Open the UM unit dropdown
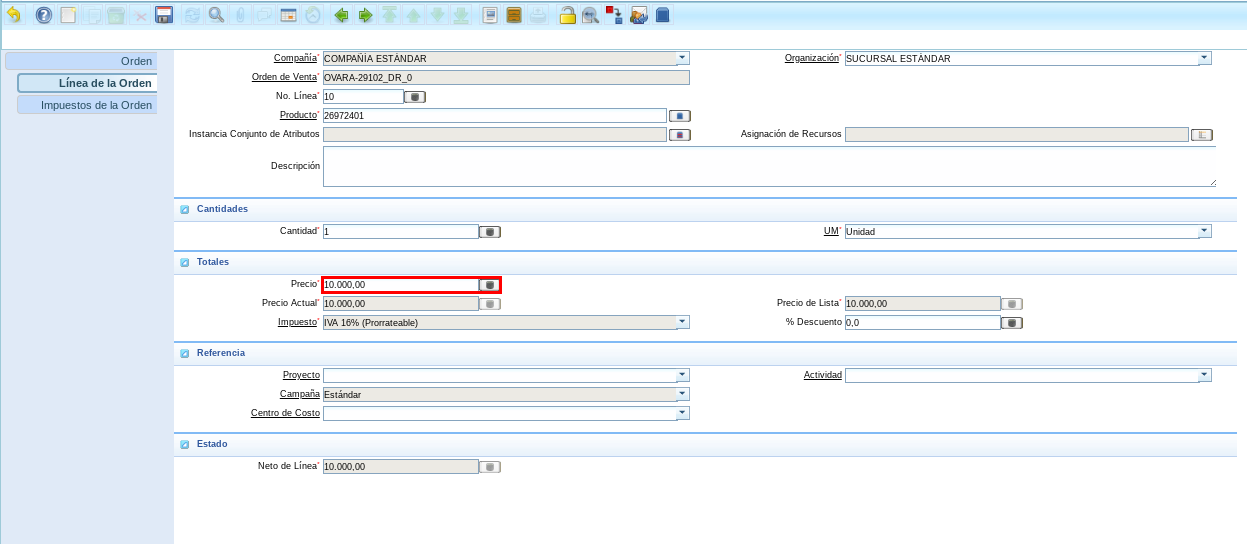Viewport: 1247px width, 544px height. coord(1205,231)
